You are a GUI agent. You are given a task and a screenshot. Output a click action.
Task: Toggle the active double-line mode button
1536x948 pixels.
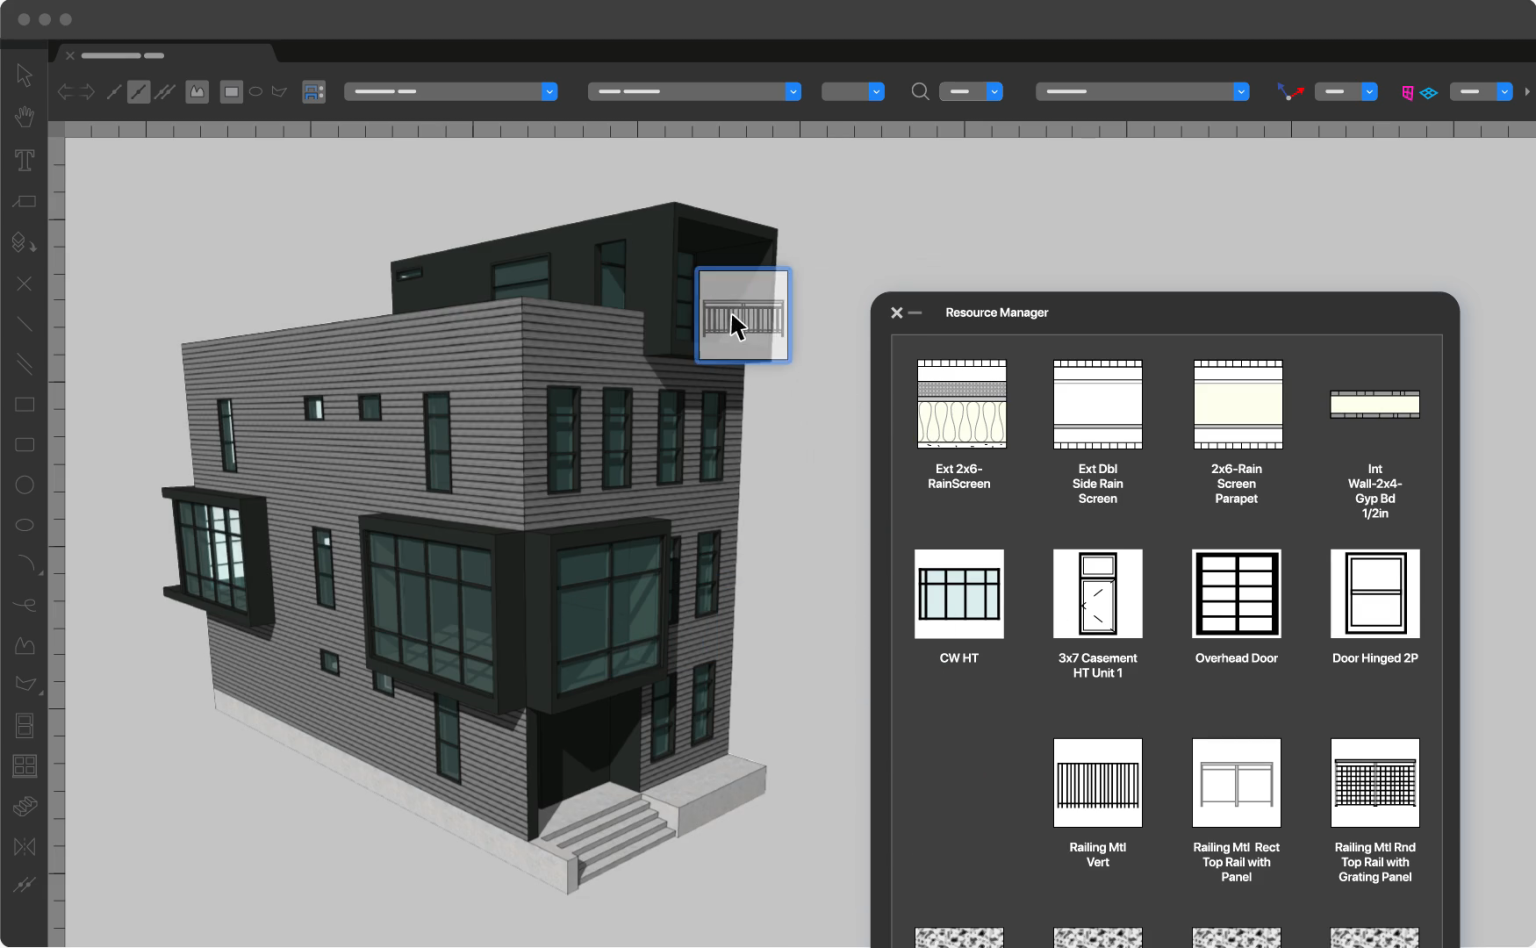pos(164,91)
